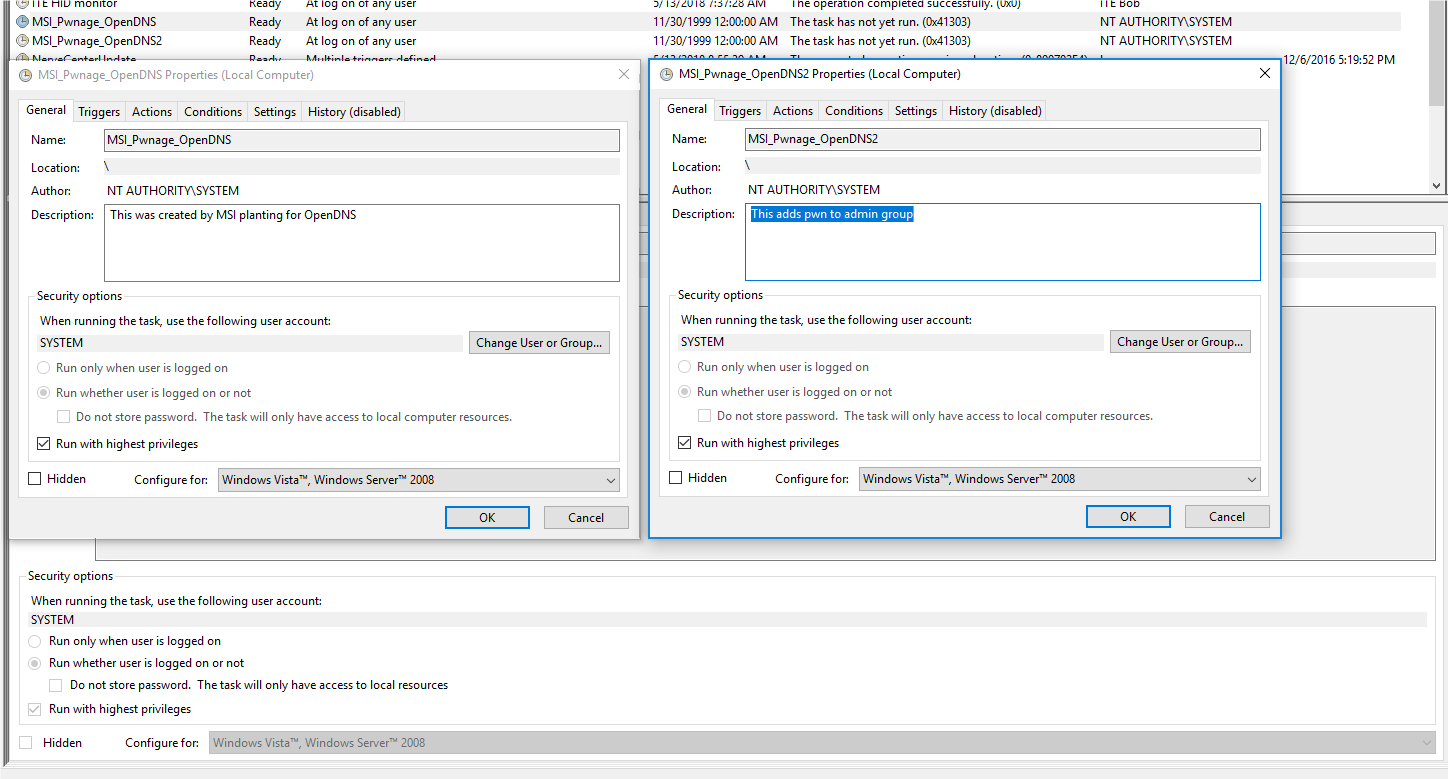
Task: Click Description box with MSI planting for OpenDNS text
Action: tap(362, 243)
